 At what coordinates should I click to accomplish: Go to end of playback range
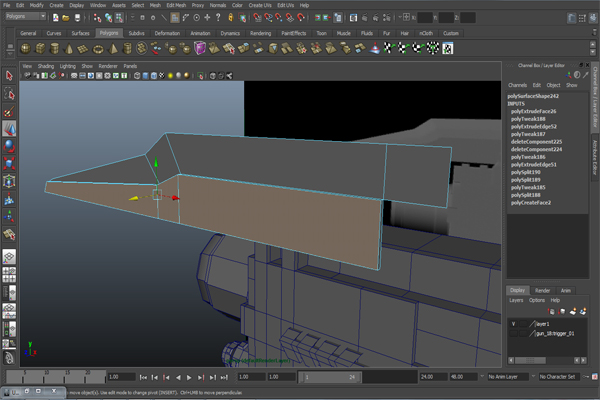pos(224,377)
